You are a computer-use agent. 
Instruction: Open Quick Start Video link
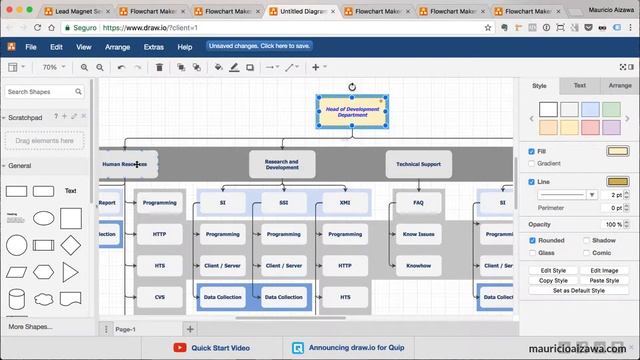point(211,348)
